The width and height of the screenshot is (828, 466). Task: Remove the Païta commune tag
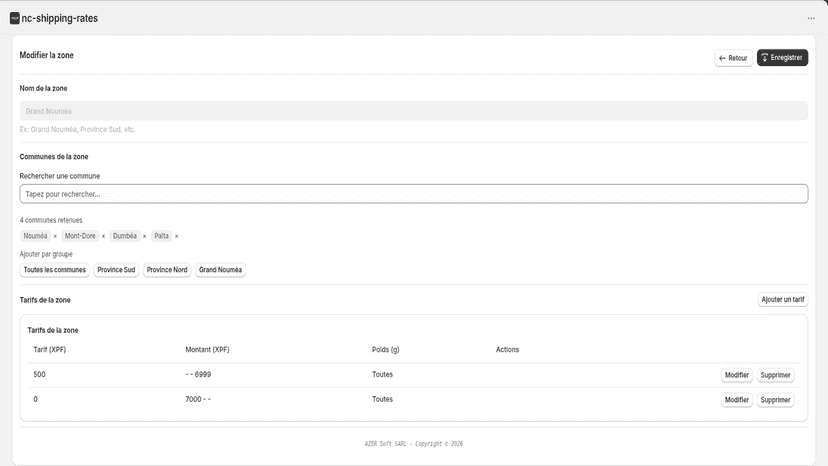click(176, 236)
